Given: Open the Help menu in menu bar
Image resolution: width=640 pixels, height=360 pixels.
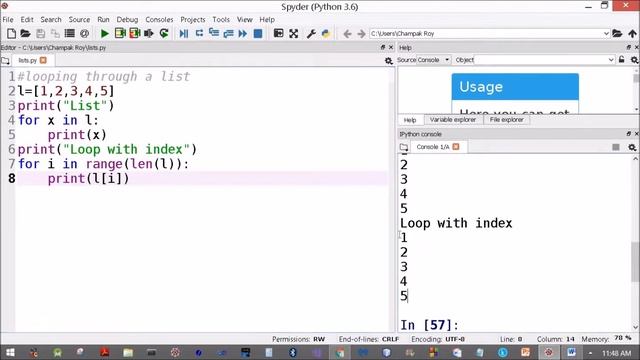Looking at the screenshot, I should [267, 19].
